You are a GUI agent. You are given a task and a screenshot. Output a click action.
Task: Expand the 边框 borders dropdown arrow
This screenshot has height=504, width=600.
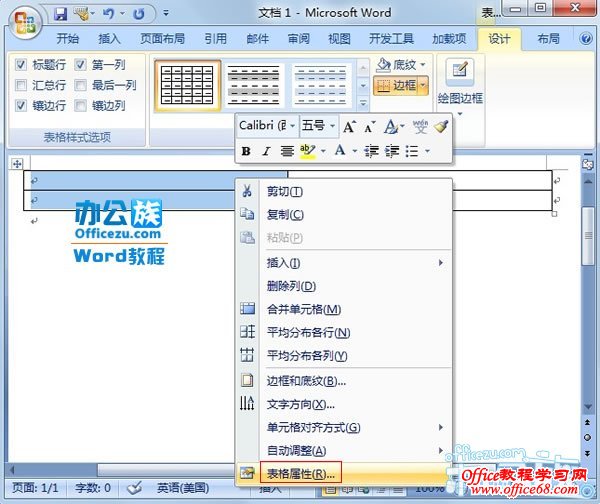click(x=424, y=86)
